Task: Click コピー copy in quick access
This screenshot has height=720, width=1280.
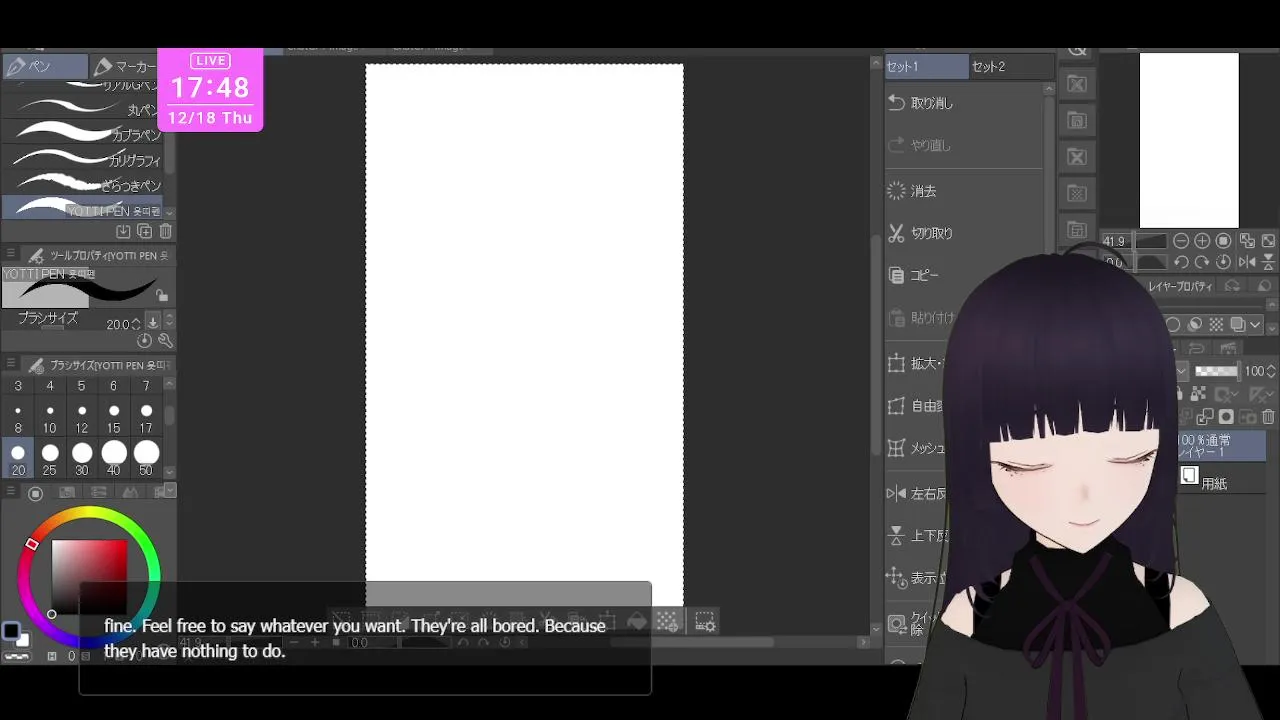Action: coord(914,275)
